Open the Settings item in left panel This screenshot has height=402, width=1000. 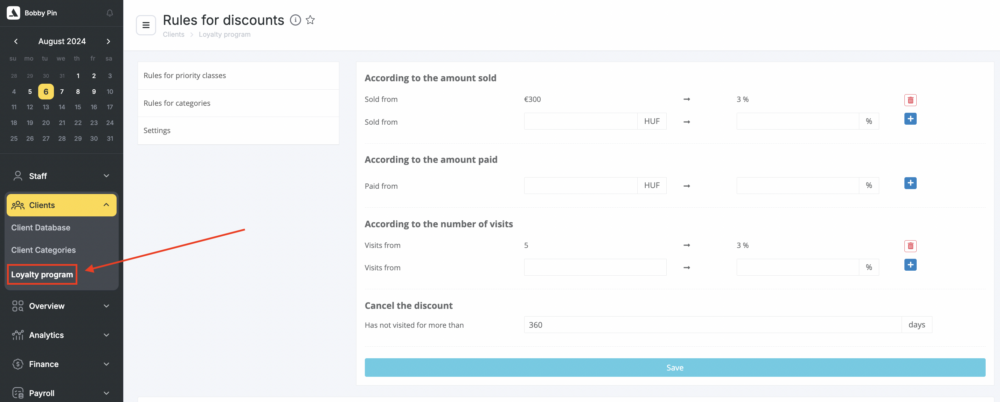[157, 130]
